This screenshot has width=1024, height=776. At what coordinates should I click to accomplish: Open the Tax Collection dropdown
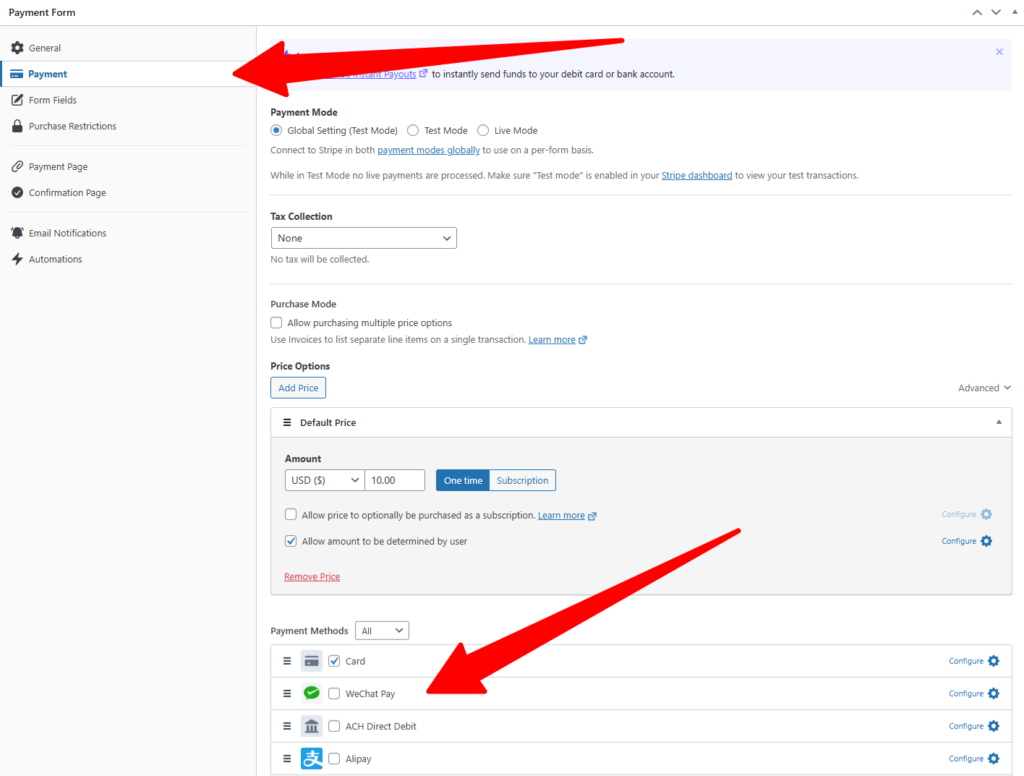pyautogui.click(x=363, y=238)
